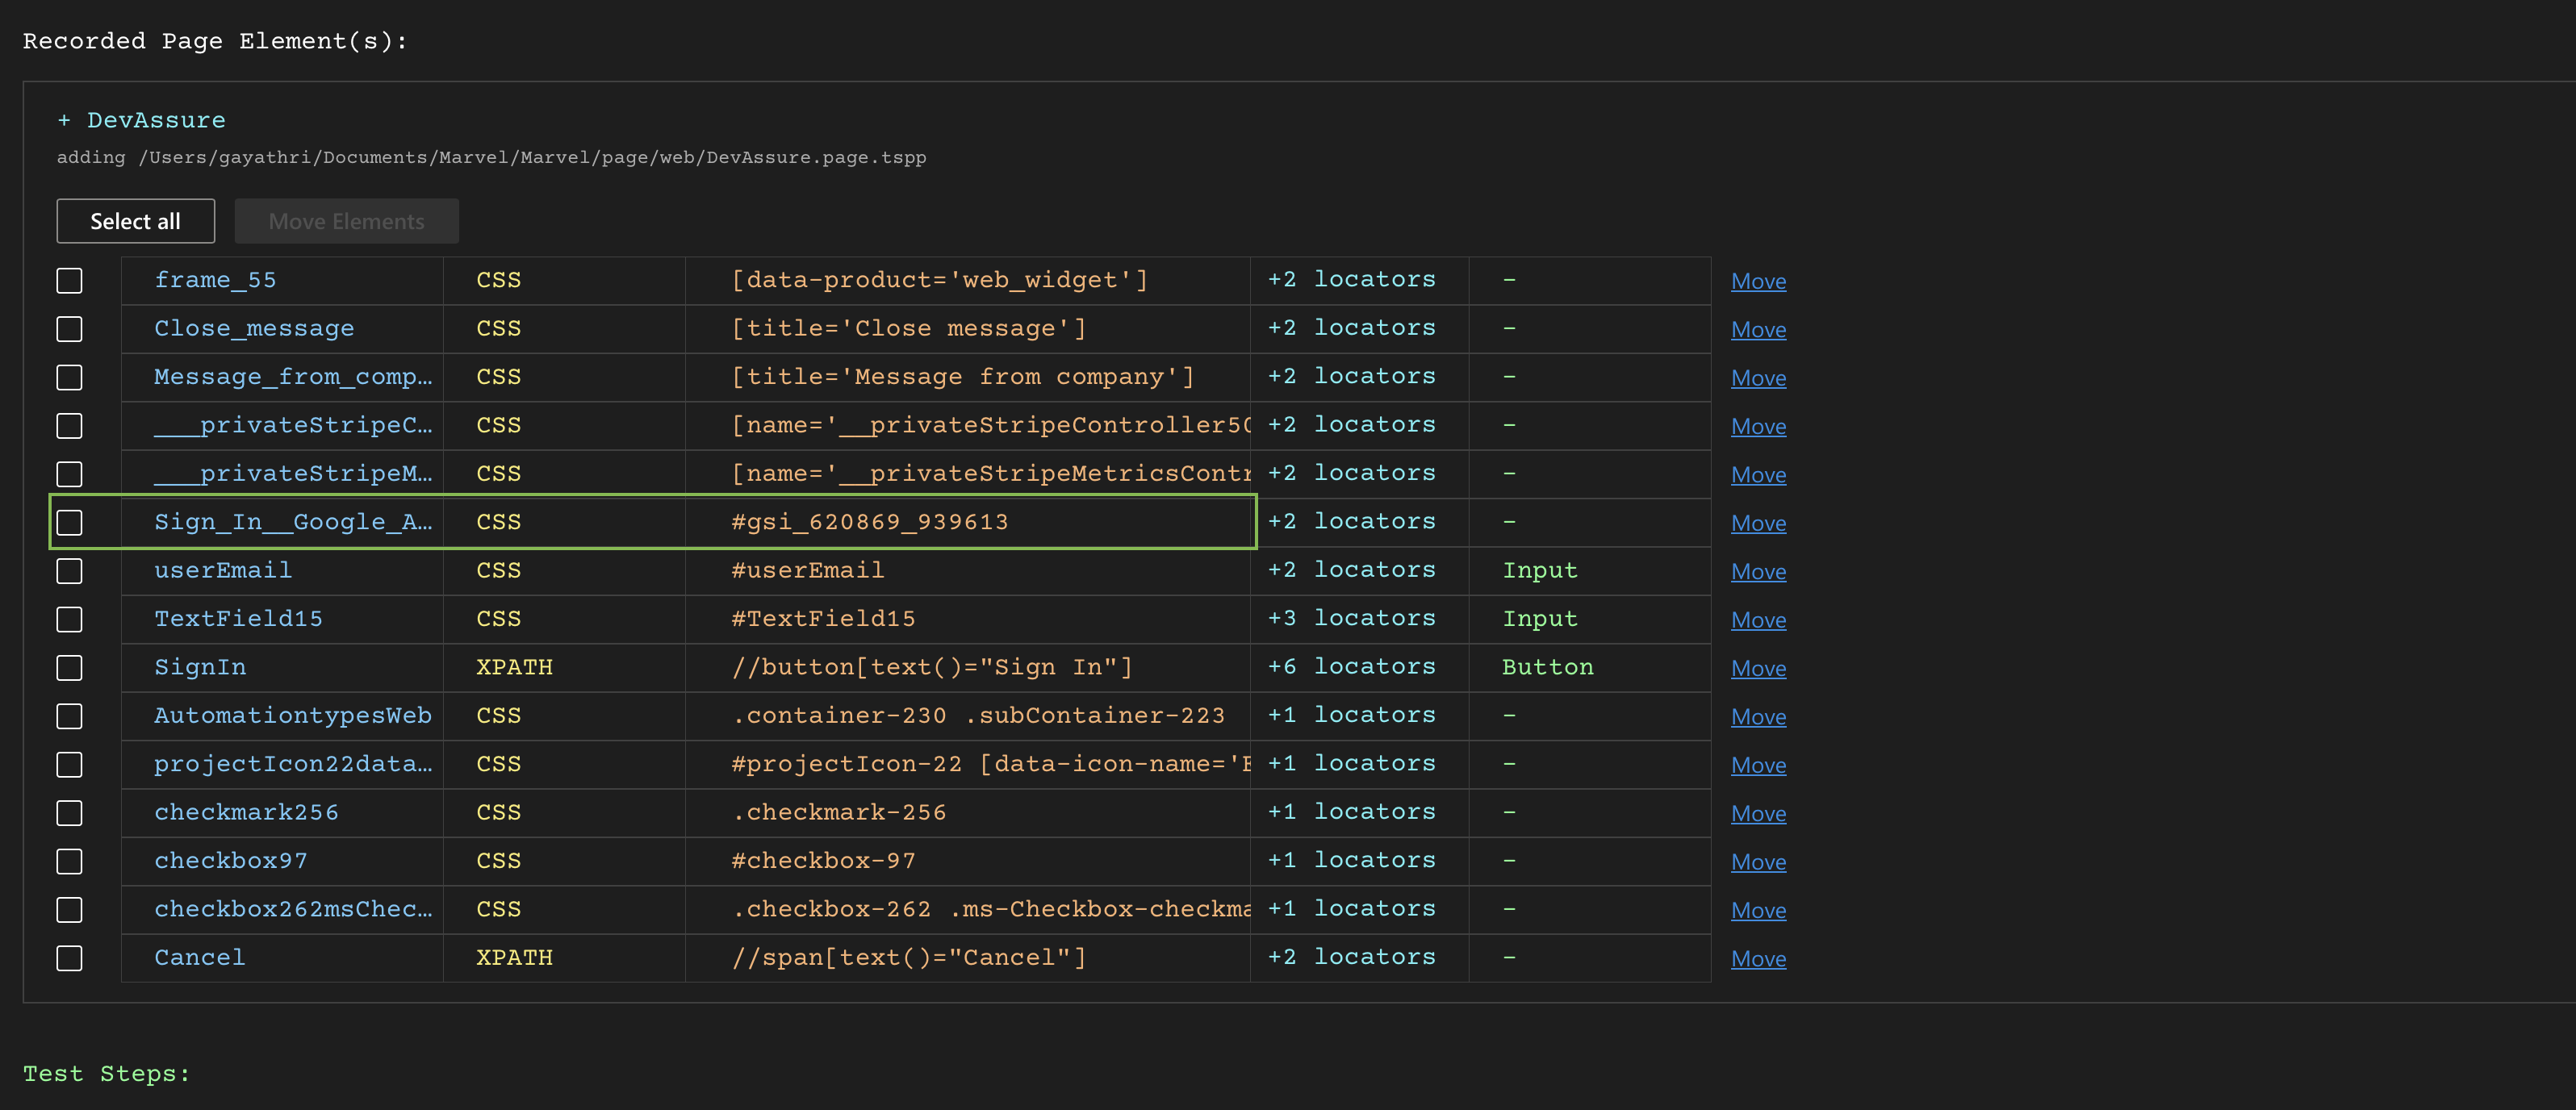Show +3 locators for TextField15
This screenshot has height=1110, width=2576.
(x=1351, y=619)
